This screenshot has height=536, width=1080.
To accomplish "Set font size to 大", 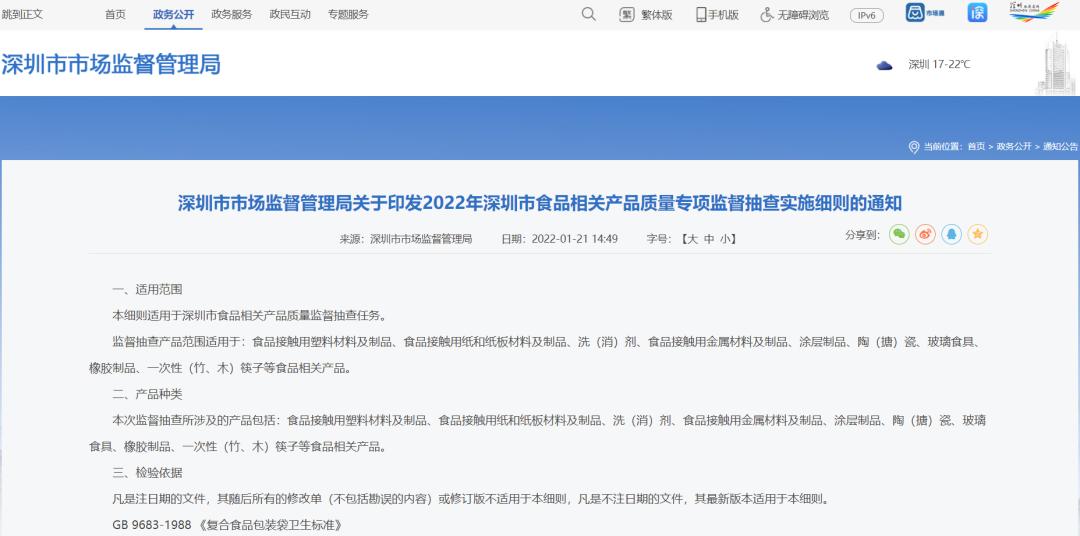I will 690,239.
